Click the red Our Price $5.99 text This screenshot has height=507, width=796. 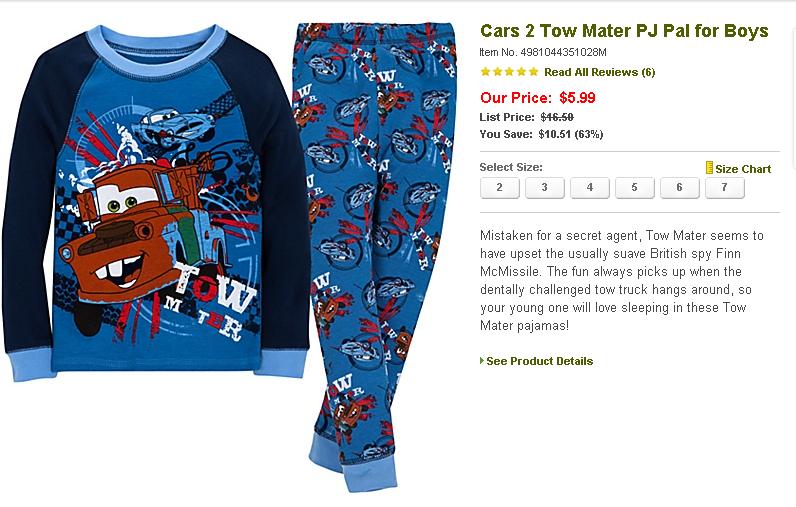538,97
